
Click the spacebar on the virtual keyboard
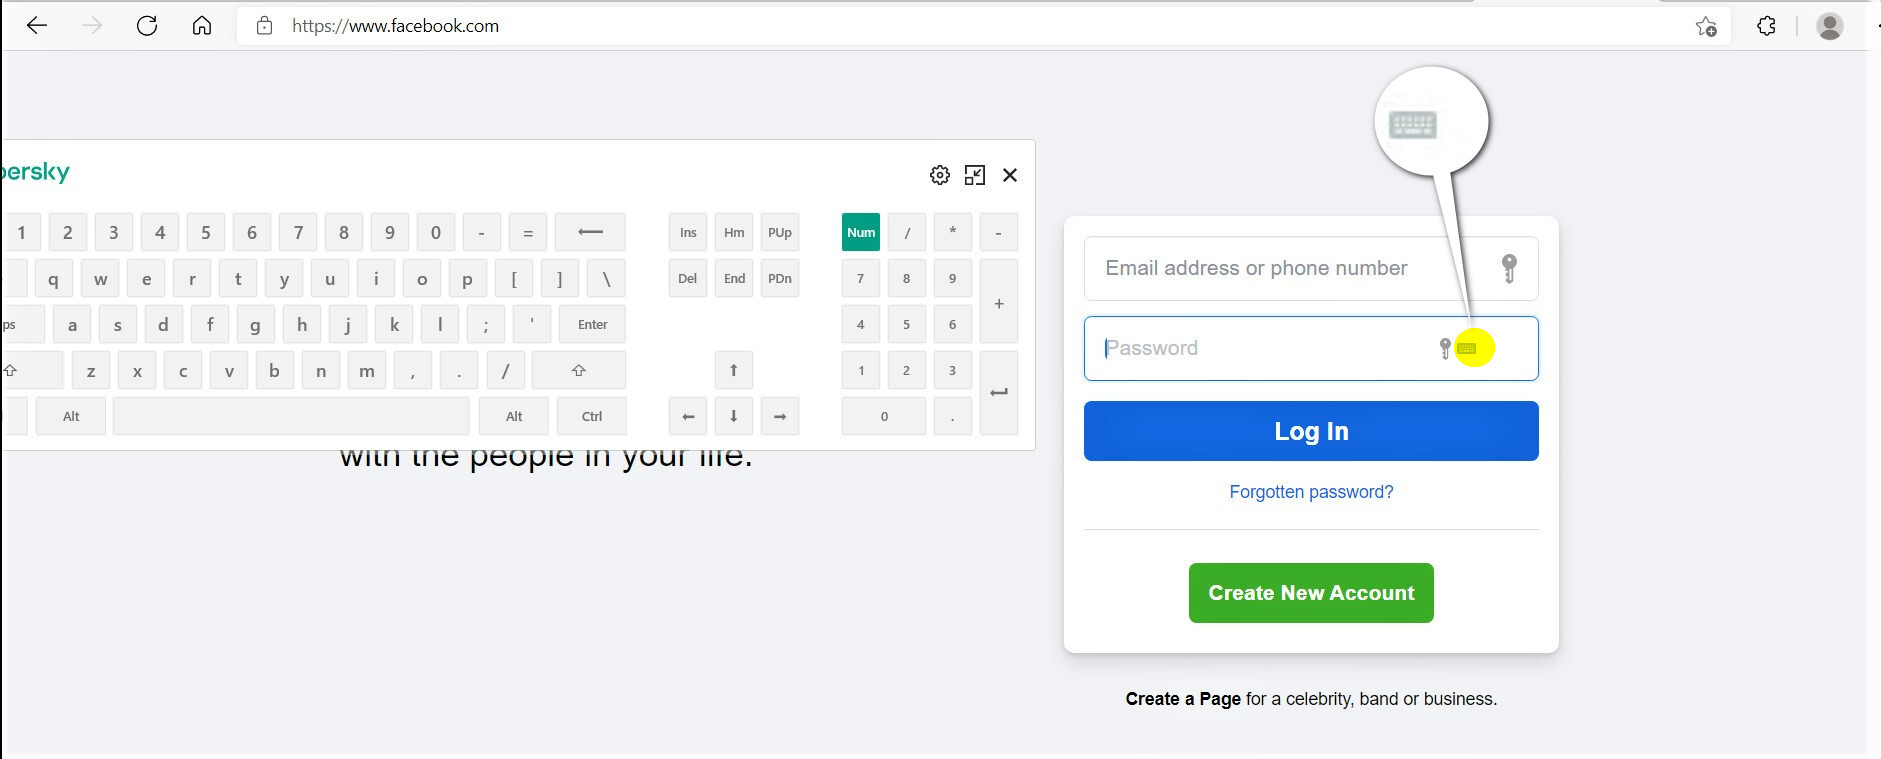click(291, 416)
